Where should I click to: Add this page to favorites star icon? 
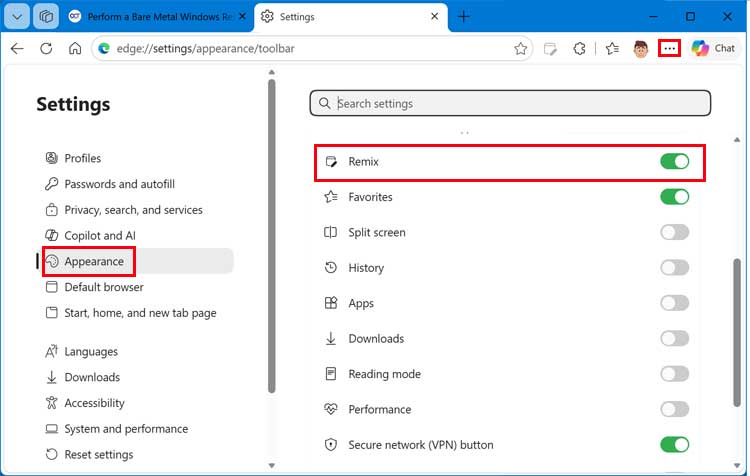click(520, 48)
